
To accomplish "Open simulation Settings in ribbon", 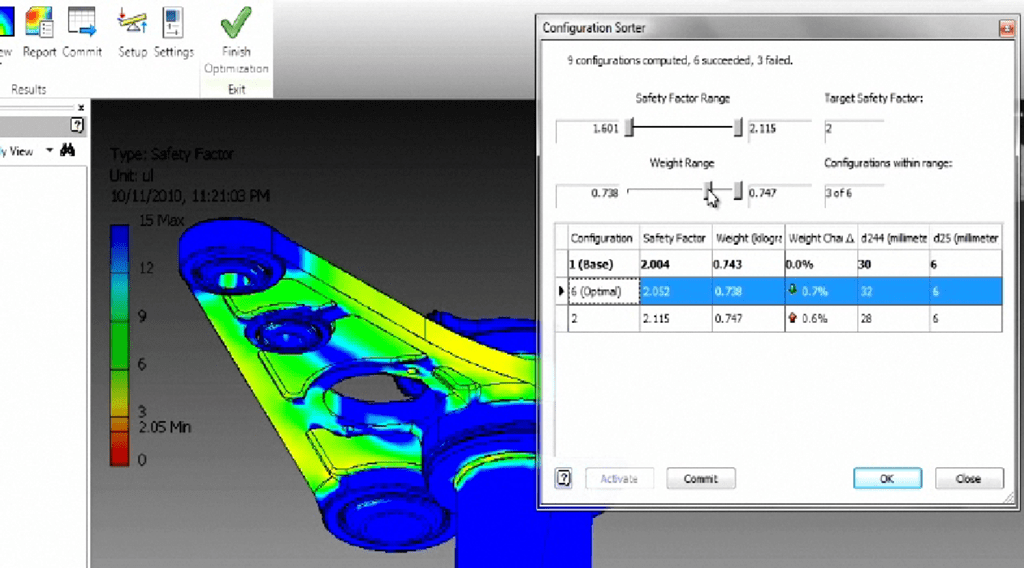I will [174, 31].
